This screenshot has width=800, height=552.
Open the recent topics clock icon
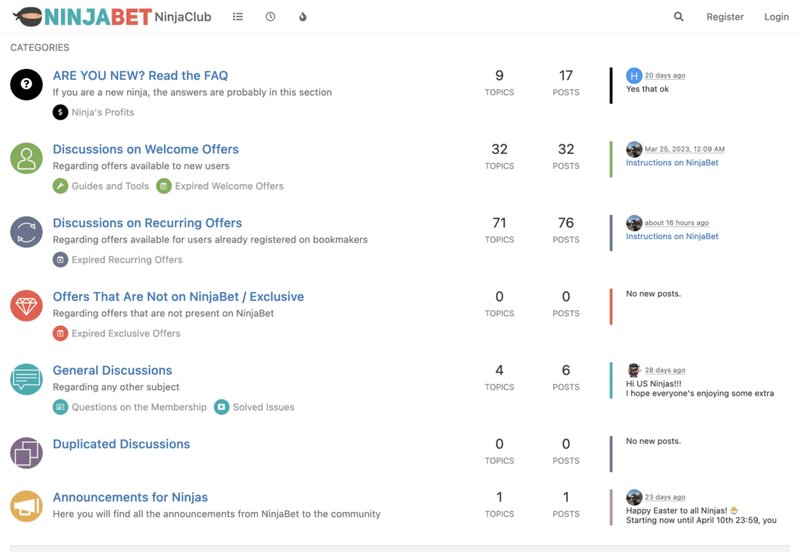click(x=270, y=16)
